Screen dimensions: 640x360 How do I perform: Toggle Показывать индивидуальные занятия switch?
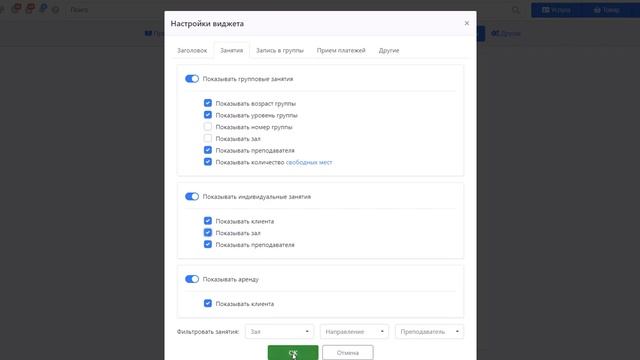tap(192, 196)
